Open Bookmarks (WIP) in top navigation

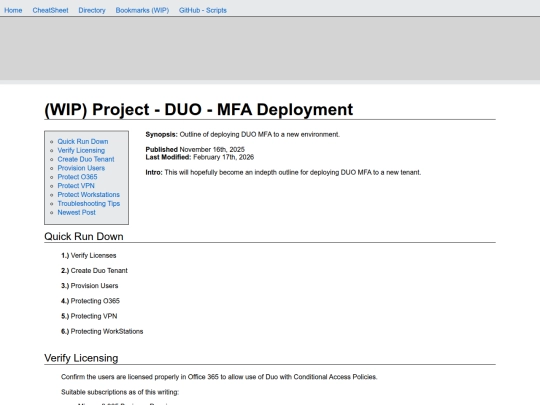click(x=142, y=10)
